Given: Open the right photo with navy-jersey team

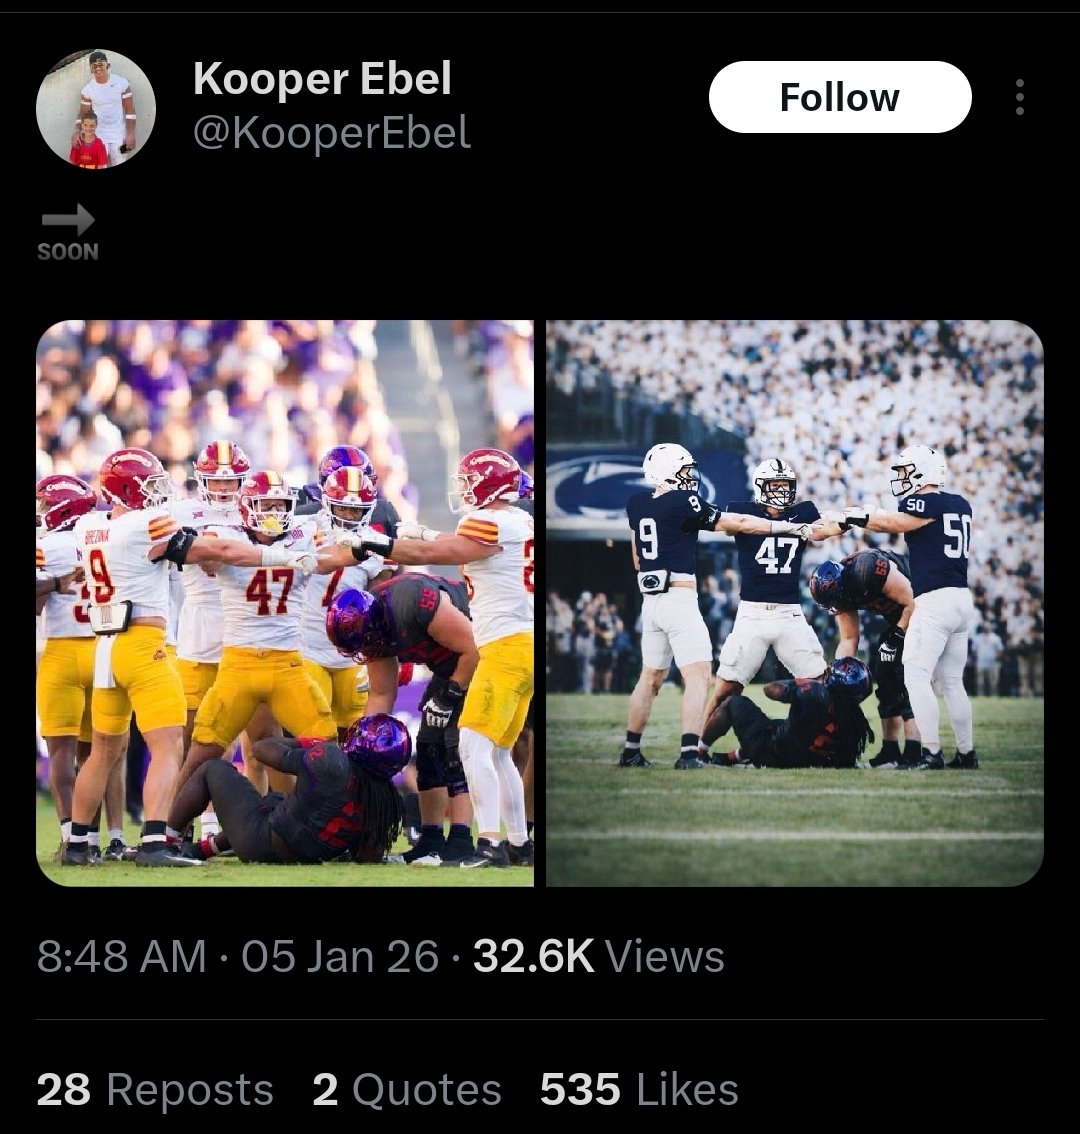Looking at the screenshot, I should (795, 603).
